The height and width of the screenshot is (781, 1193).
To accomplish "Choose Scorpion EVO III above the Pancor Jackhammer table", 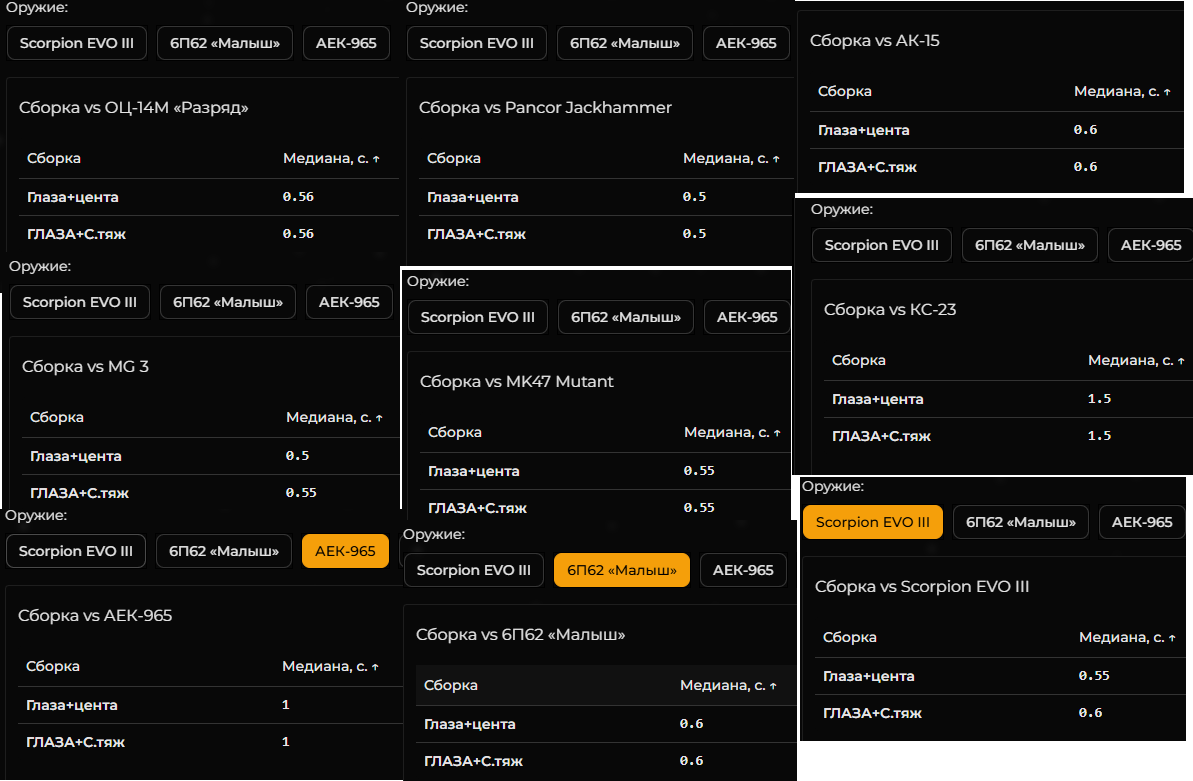I will [477, 43].
